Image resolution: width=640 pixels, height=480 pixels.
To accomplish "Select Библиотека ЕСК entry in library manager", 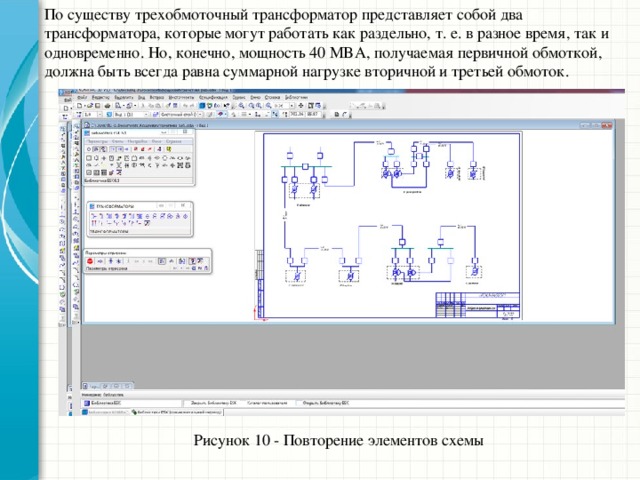I will (106, 403).
